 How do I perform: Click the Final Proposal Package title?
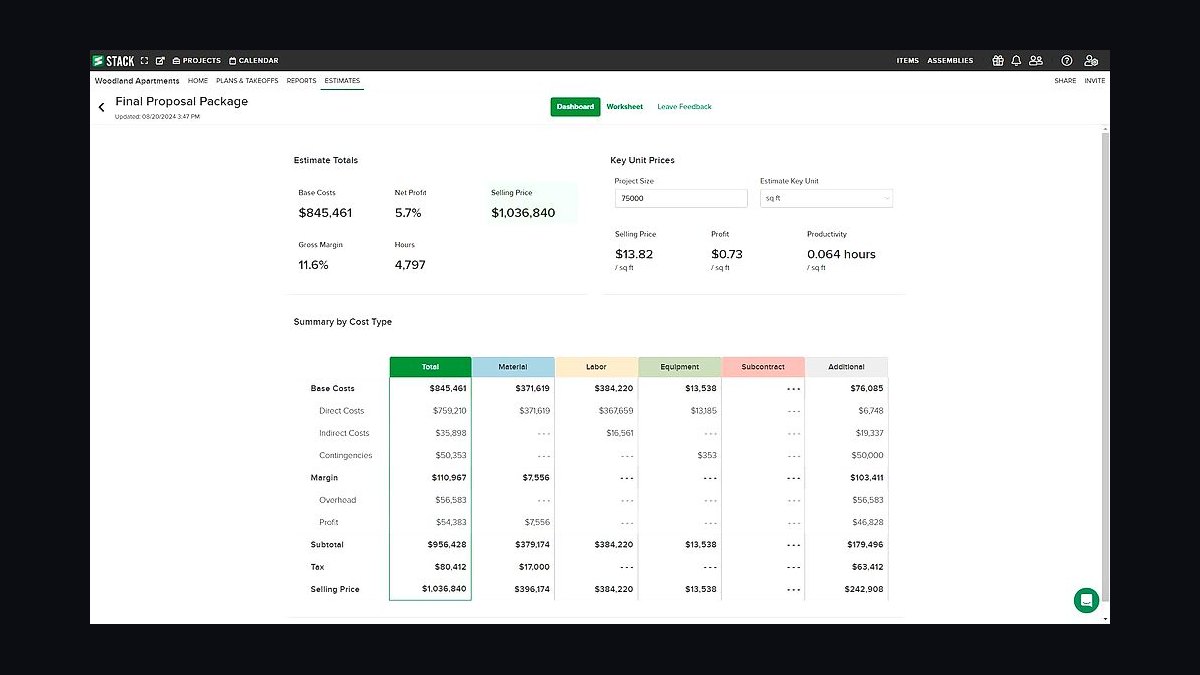pos(182,101)
